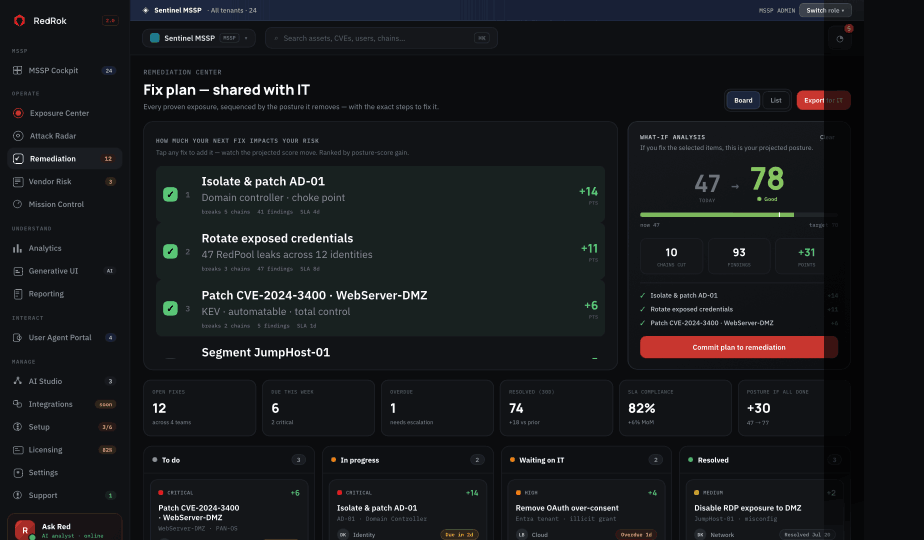Click the notifications icon with red badge
The width and height of the screenshot is (924, 540).
(x=840, y=38)
